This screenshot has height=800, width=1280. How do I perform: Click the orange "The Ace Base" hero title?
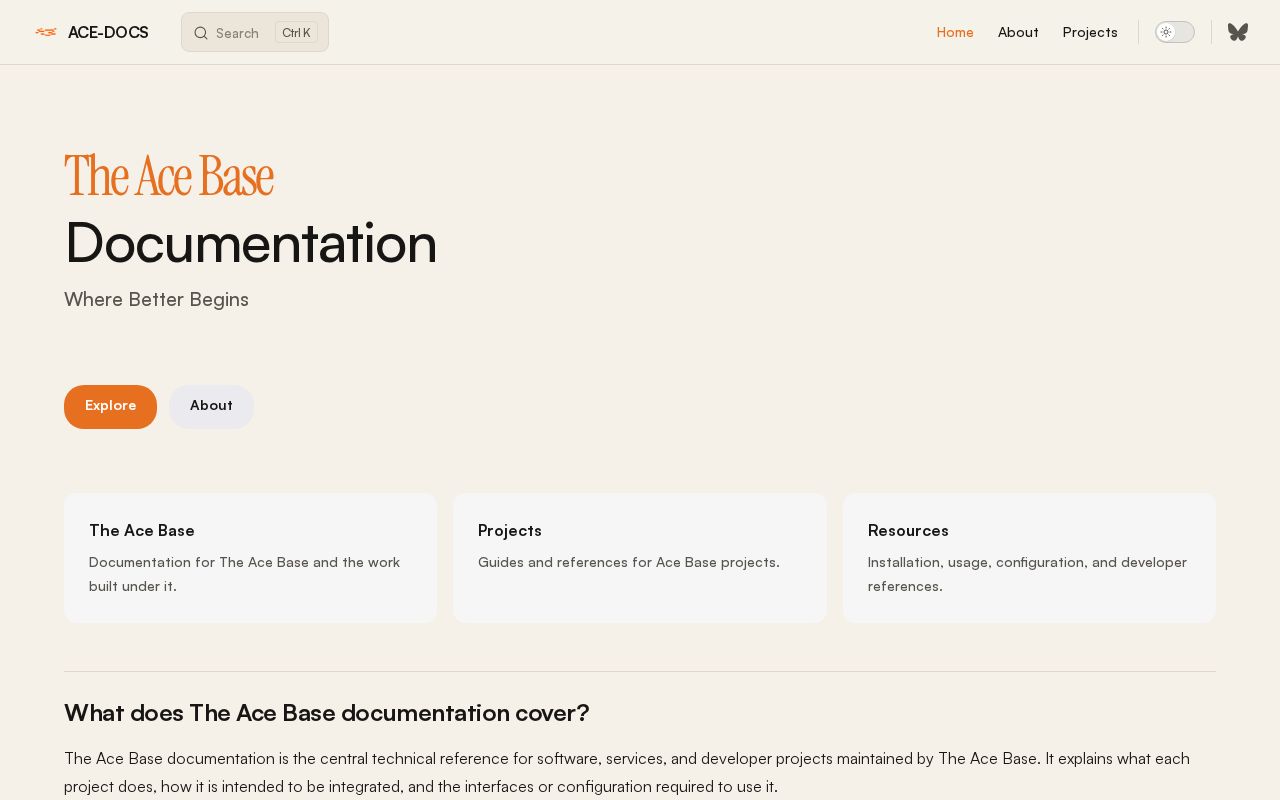tap(169, 175)
